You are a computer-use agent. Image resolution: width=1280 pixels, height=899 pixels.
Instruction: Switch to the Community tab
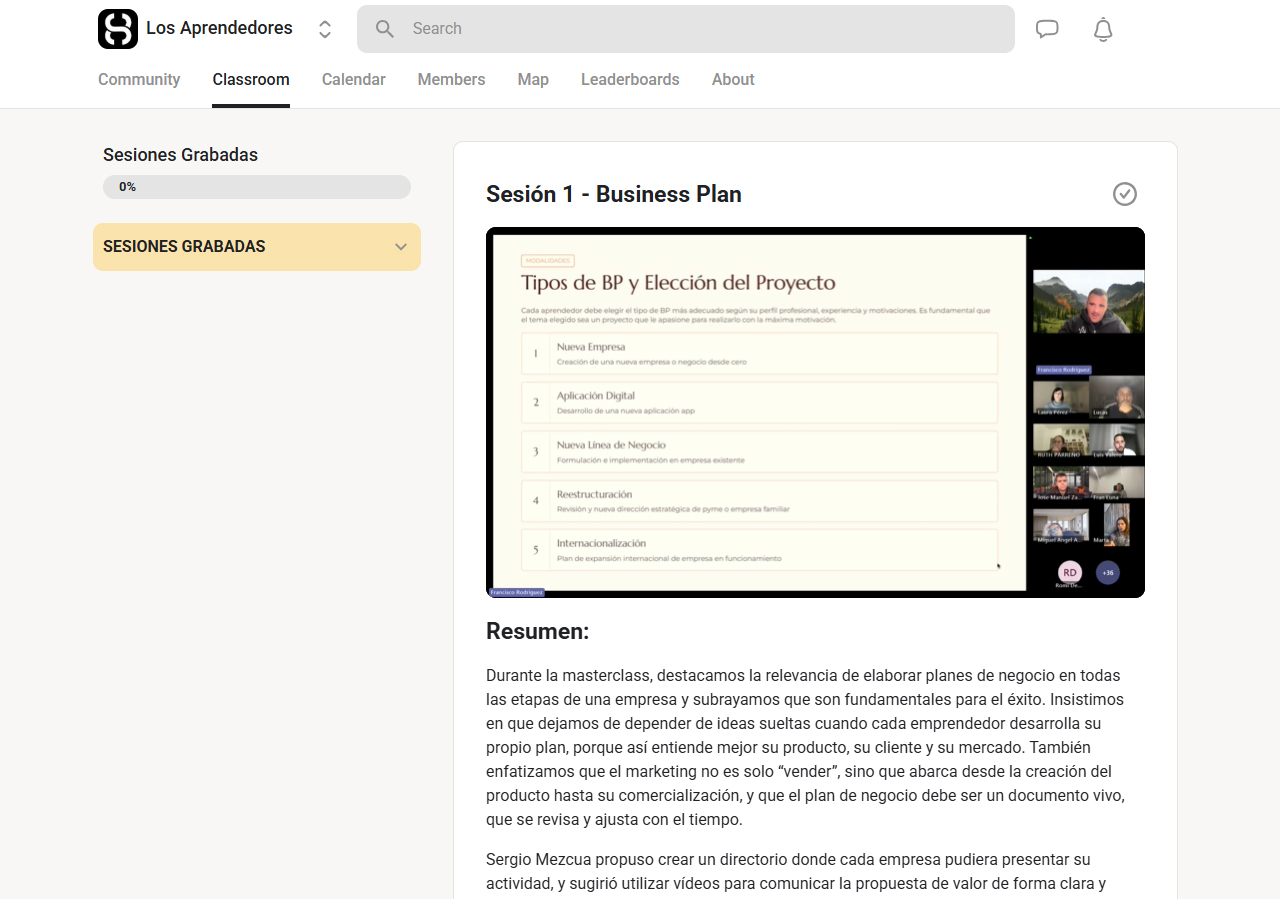pyautogui.click(x=139, y=80)
